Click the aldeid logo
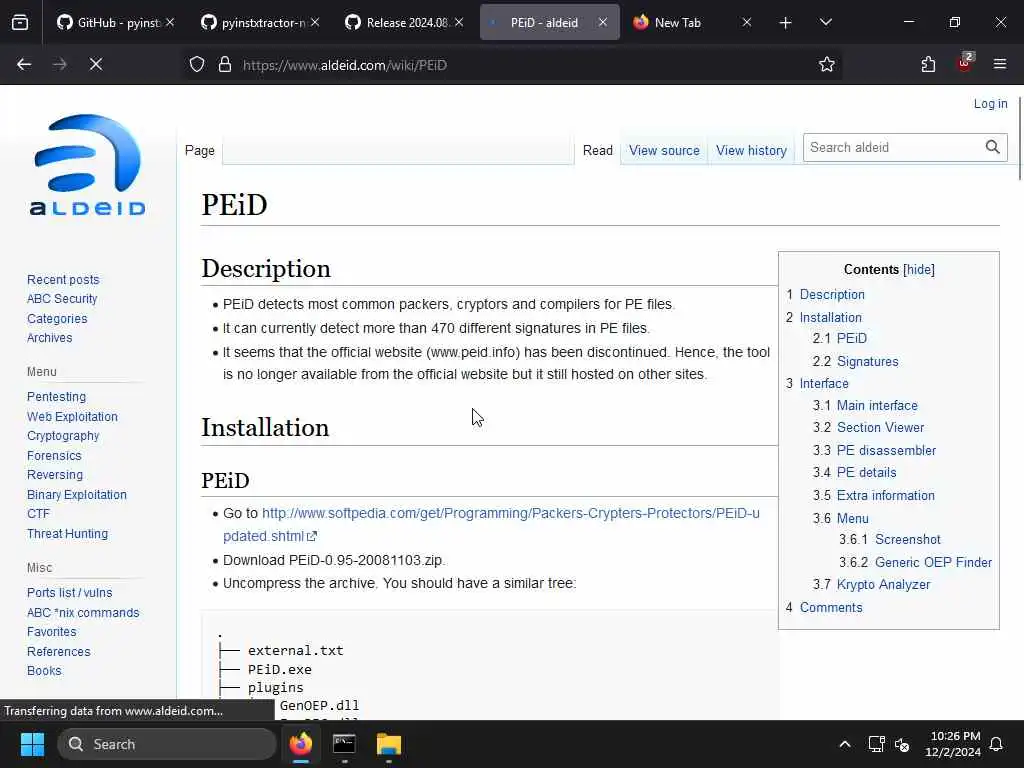1024x768 pixels. [88, 165]
